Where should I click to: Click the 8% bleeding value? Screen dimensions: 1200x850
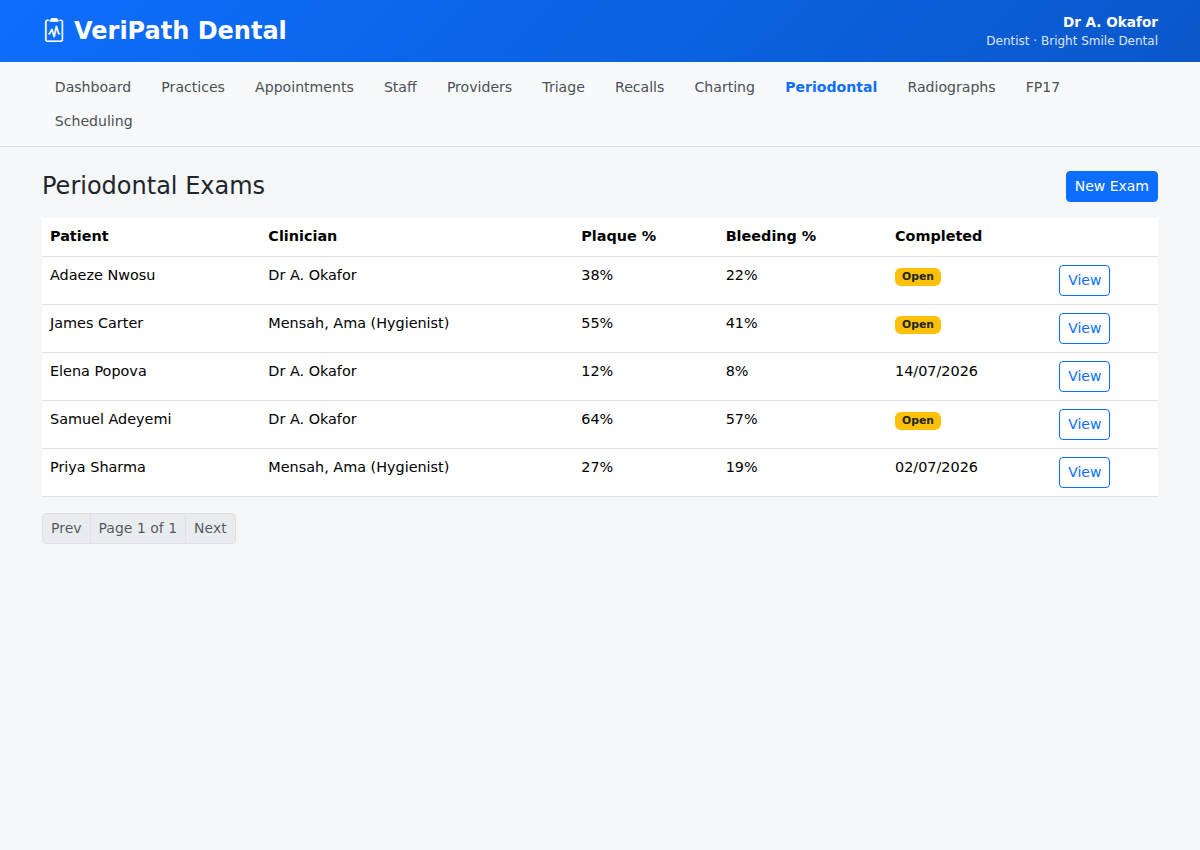(x=737, y=371)
